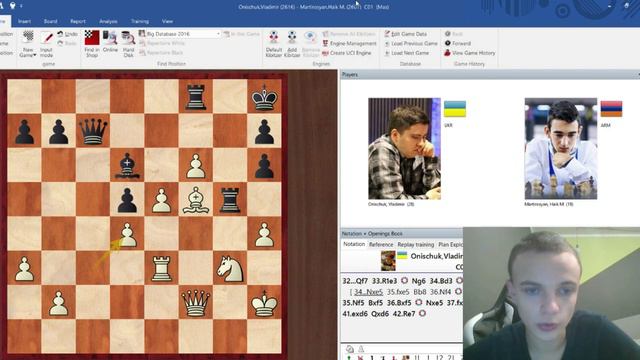Viewport: 640px width, 360px height.
Task: Select move 35.Nf5 in the notation
Action: point(354,303)
